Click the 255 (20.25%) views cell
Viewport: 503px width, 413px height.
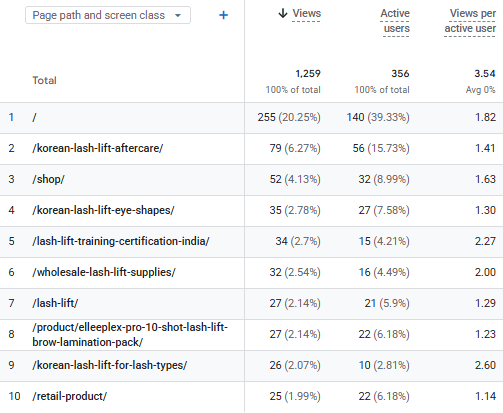coord(289,117)
